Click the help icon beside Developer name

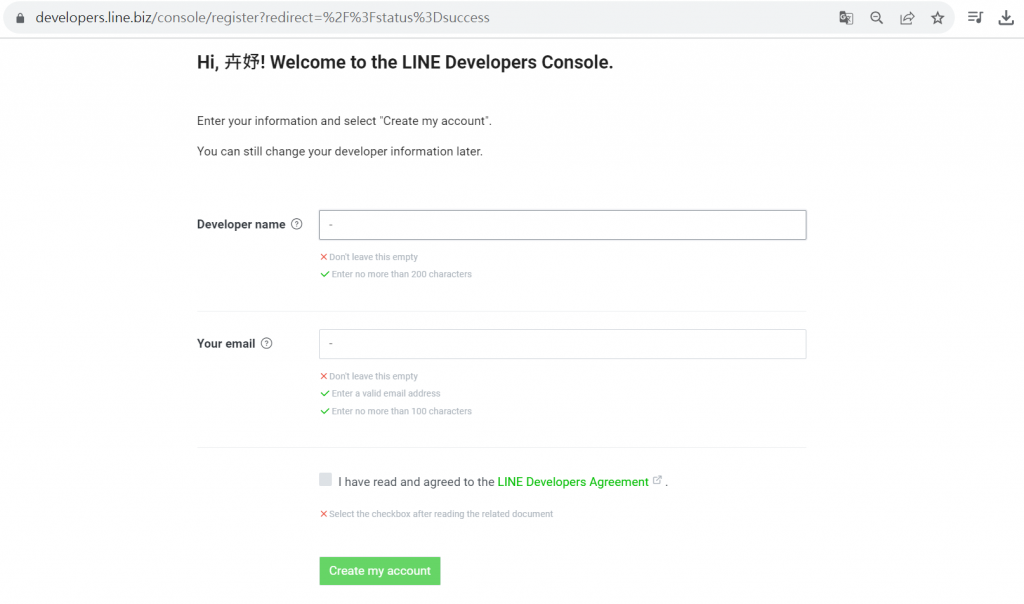296,224
